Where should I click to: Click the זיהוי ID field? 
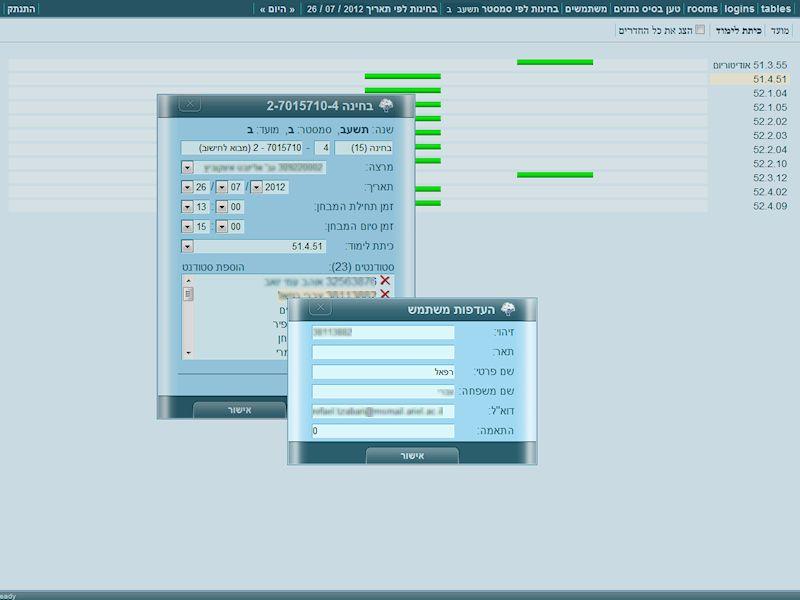tap(383, 332)
